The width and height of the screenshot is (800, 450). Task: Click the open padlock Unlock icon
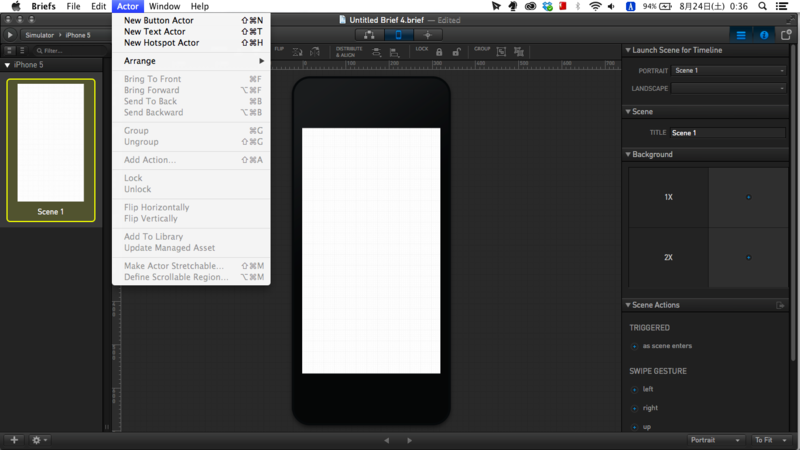tap(457, 52)
